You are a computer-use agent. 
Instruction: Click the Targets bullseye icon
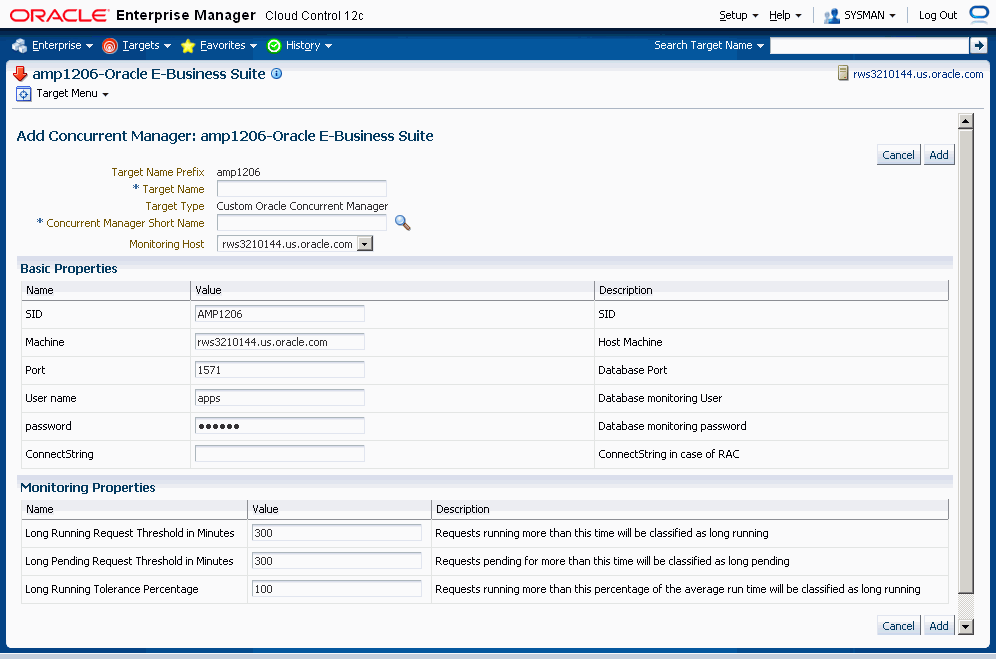pos(110,46)
